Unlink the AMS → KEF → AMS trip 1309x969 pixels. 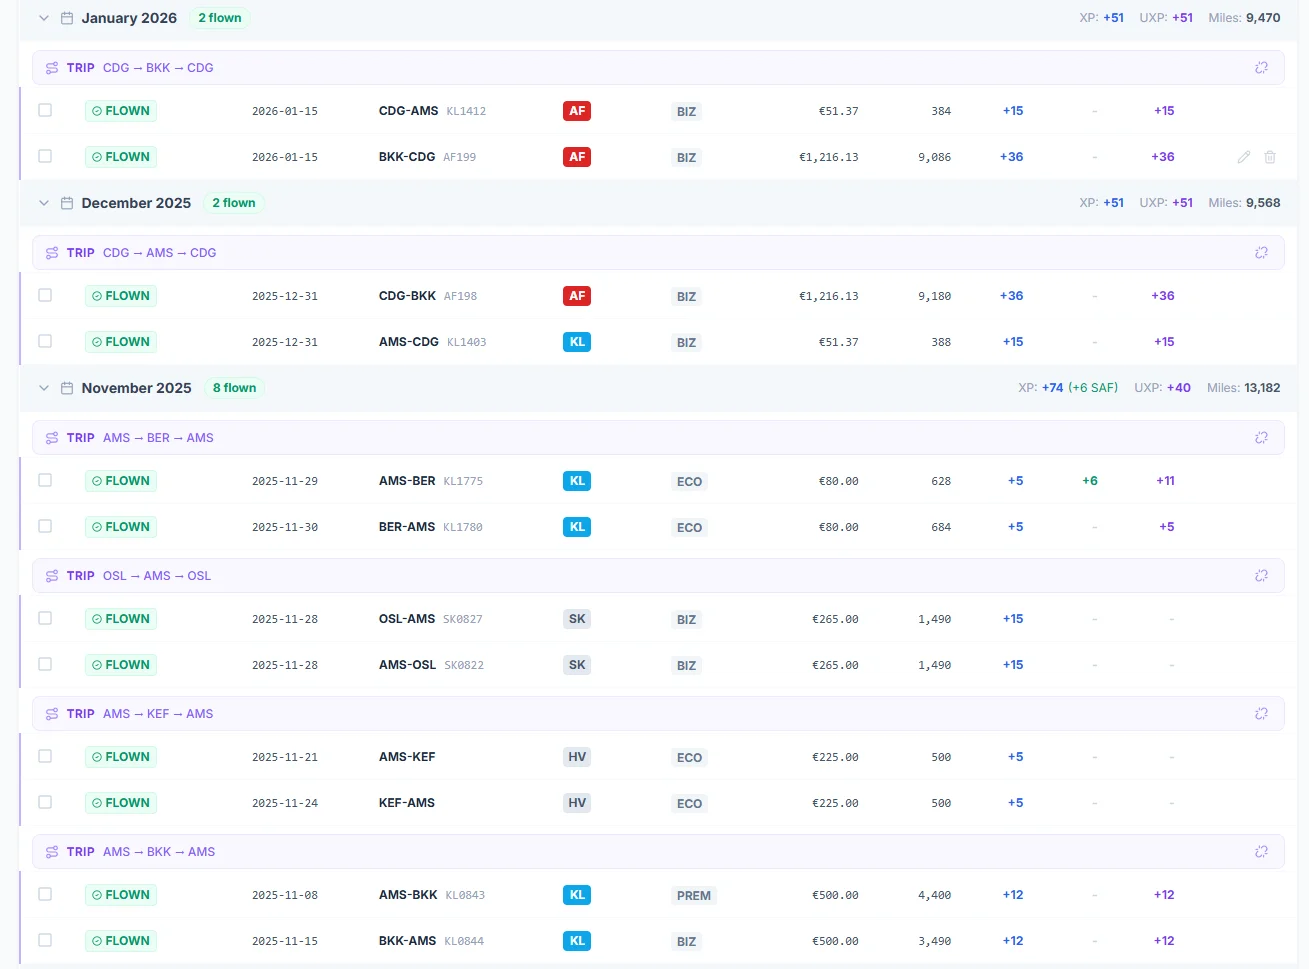[x=1261, y=714]
